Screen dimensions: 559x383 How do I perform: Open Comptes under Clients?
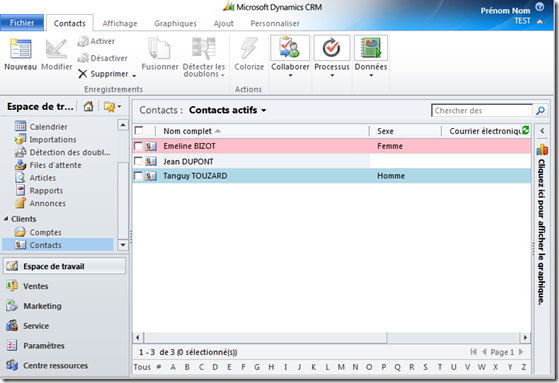(x=38, y=232)
